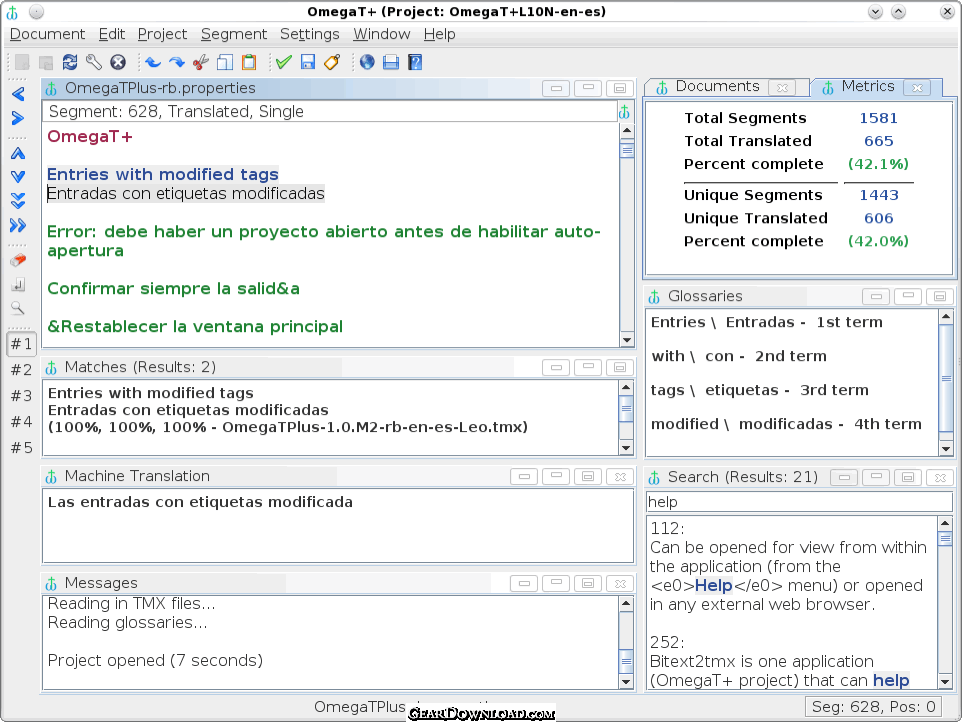This screenshot has height=722, width=962.
Task: Click machine translation 'Las entradas con etiquetas modificada'
Action: pos(200,502)
